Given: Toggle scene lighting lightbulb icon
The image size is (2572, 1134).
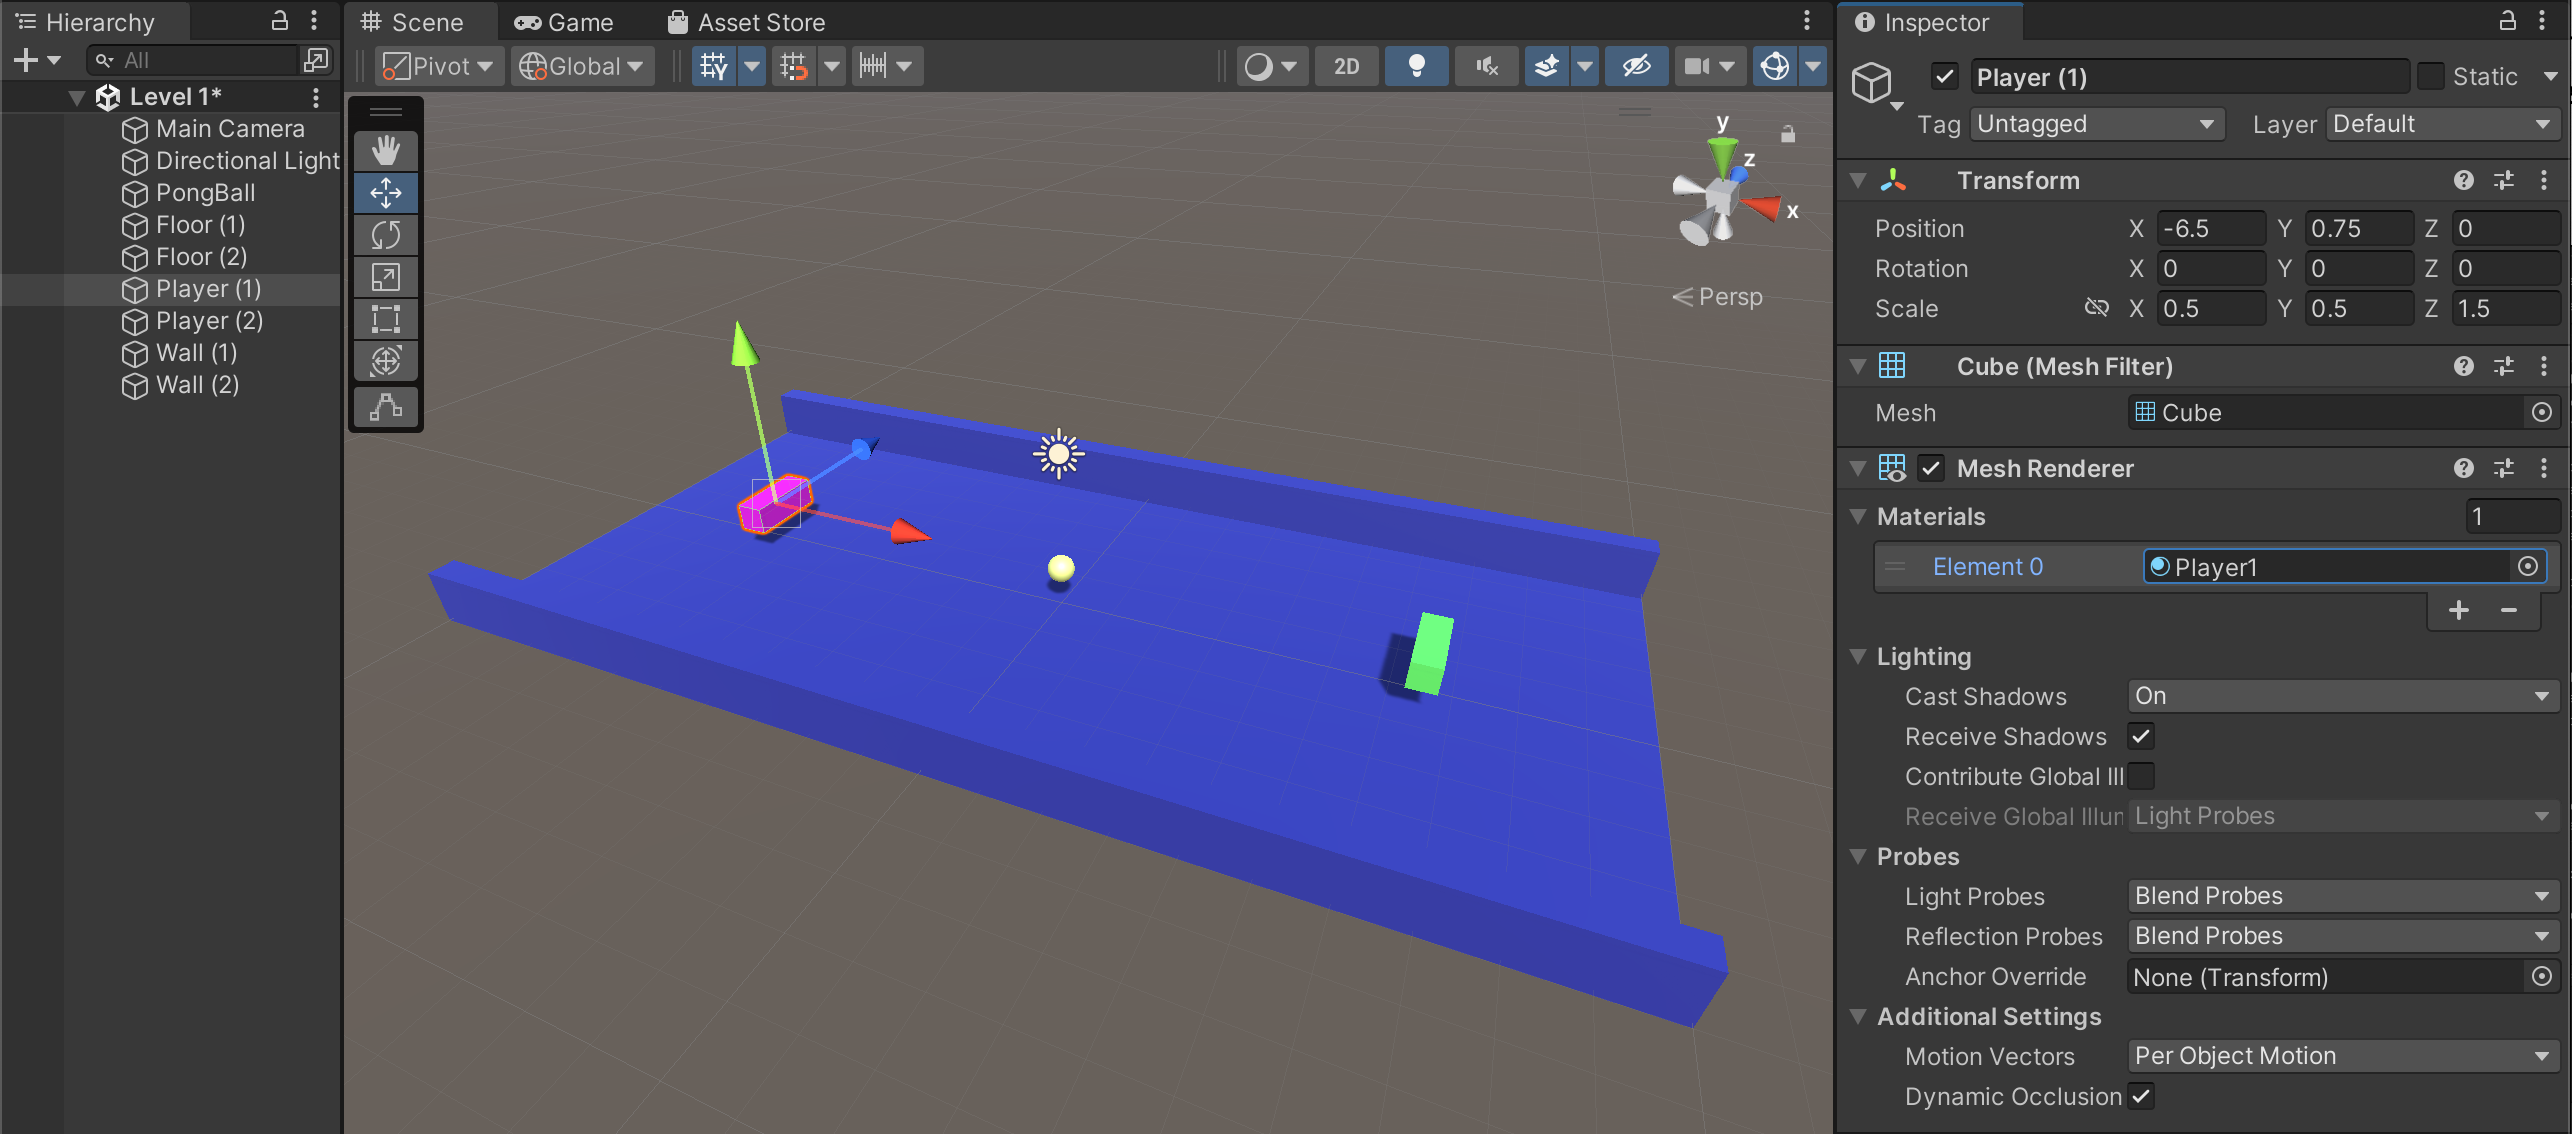Looking at the screenshot, I should [x=1416, y=66].
